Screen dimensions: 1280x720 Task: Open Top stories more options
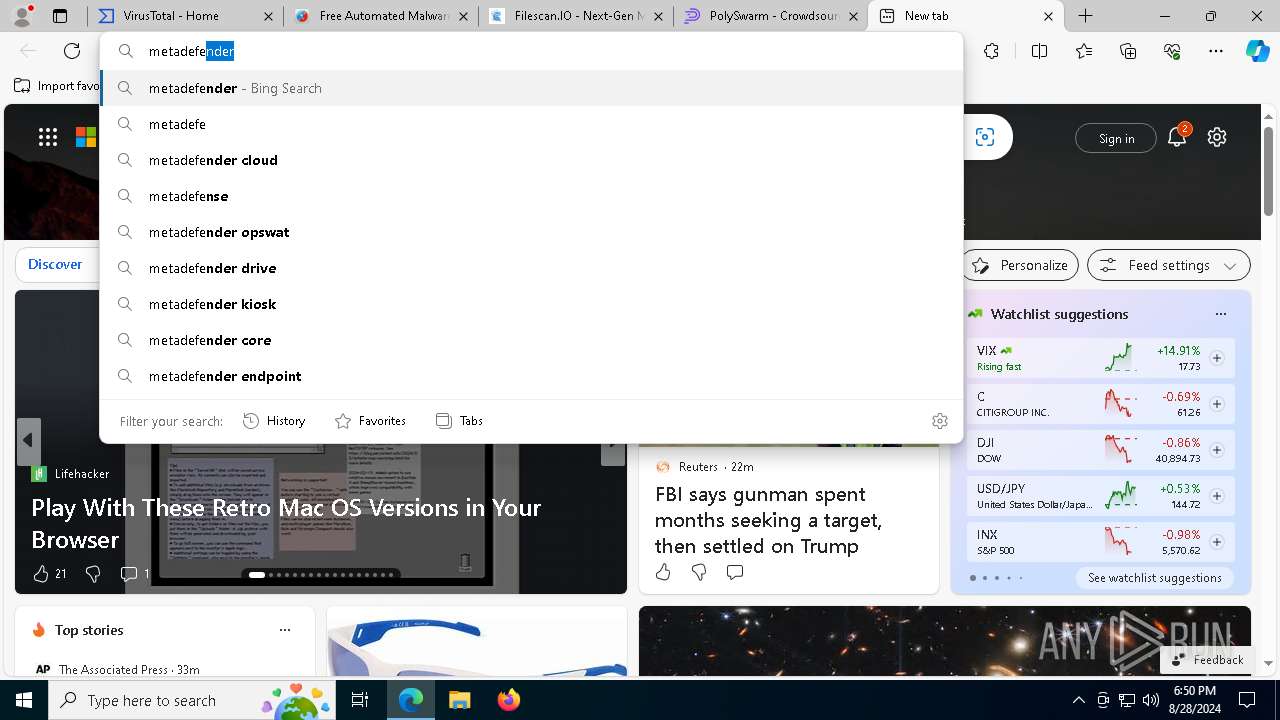[x=285, y=630]
